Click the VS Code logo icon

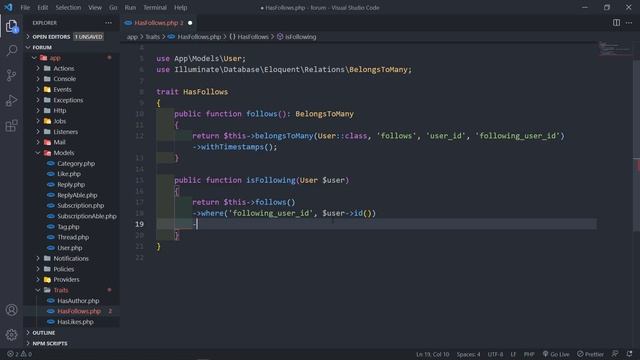(9, 7)
